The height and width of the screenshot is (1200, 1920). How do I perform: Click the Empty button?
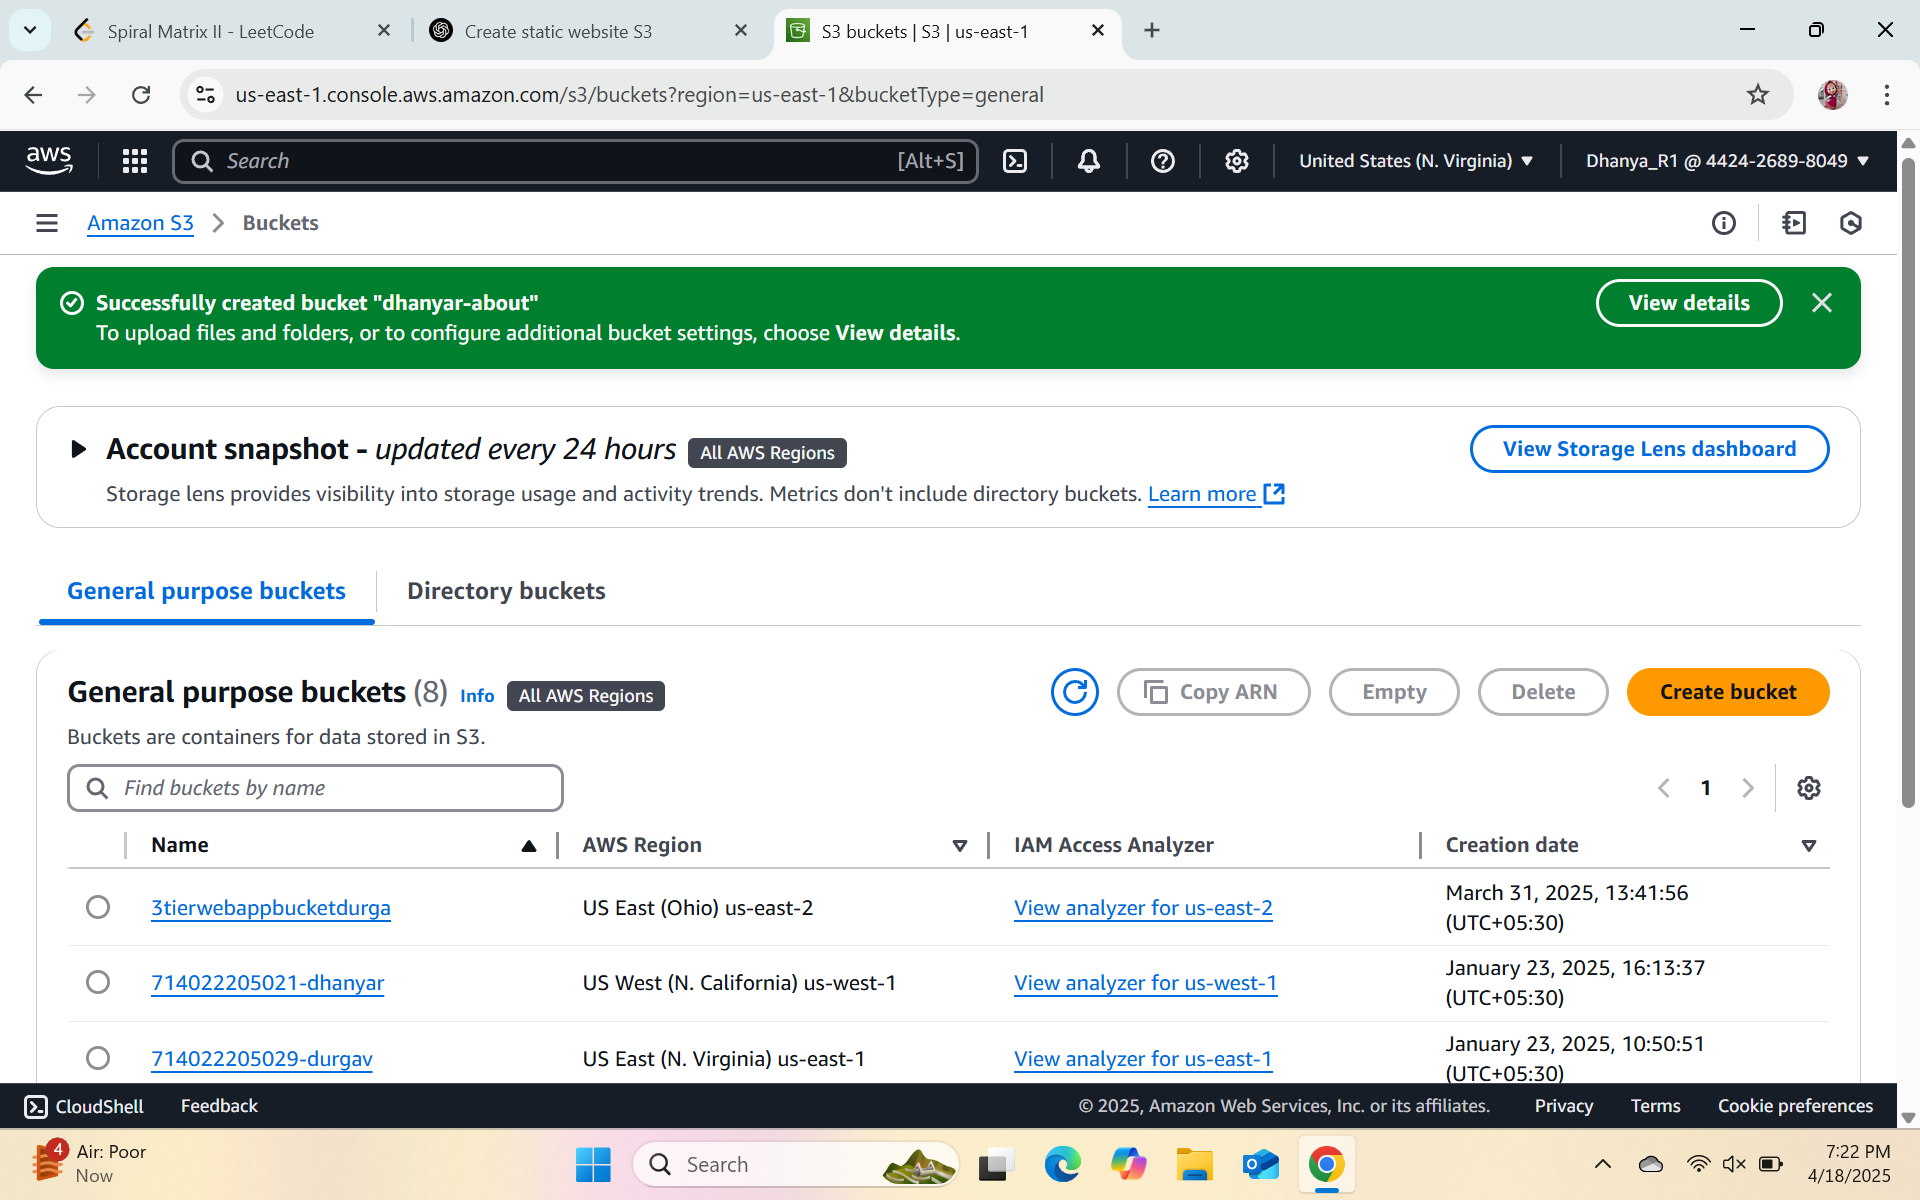point(1394,692)
